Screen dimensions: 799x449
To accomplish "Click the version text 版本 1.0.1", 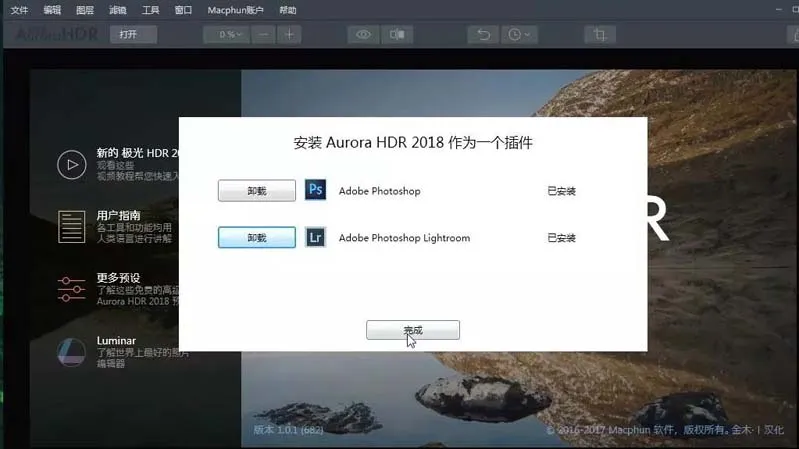I will (288, 430).
